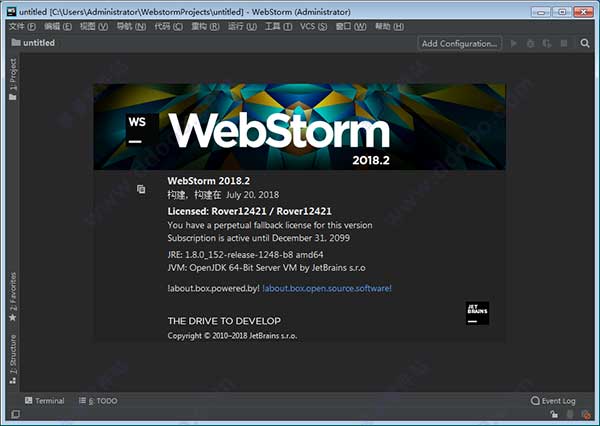Click the !about.box.open.source.software! link

[x=327, y=288]
